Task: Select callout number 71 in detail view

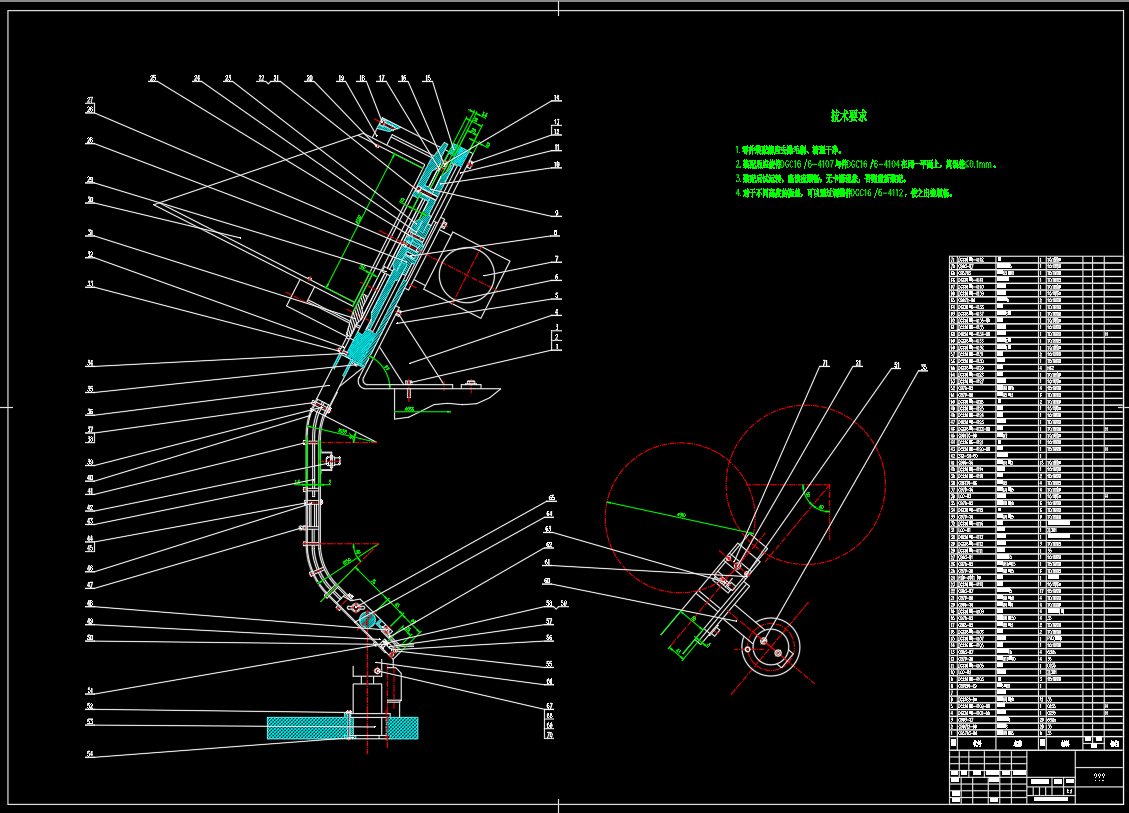Action: (826, 365)
